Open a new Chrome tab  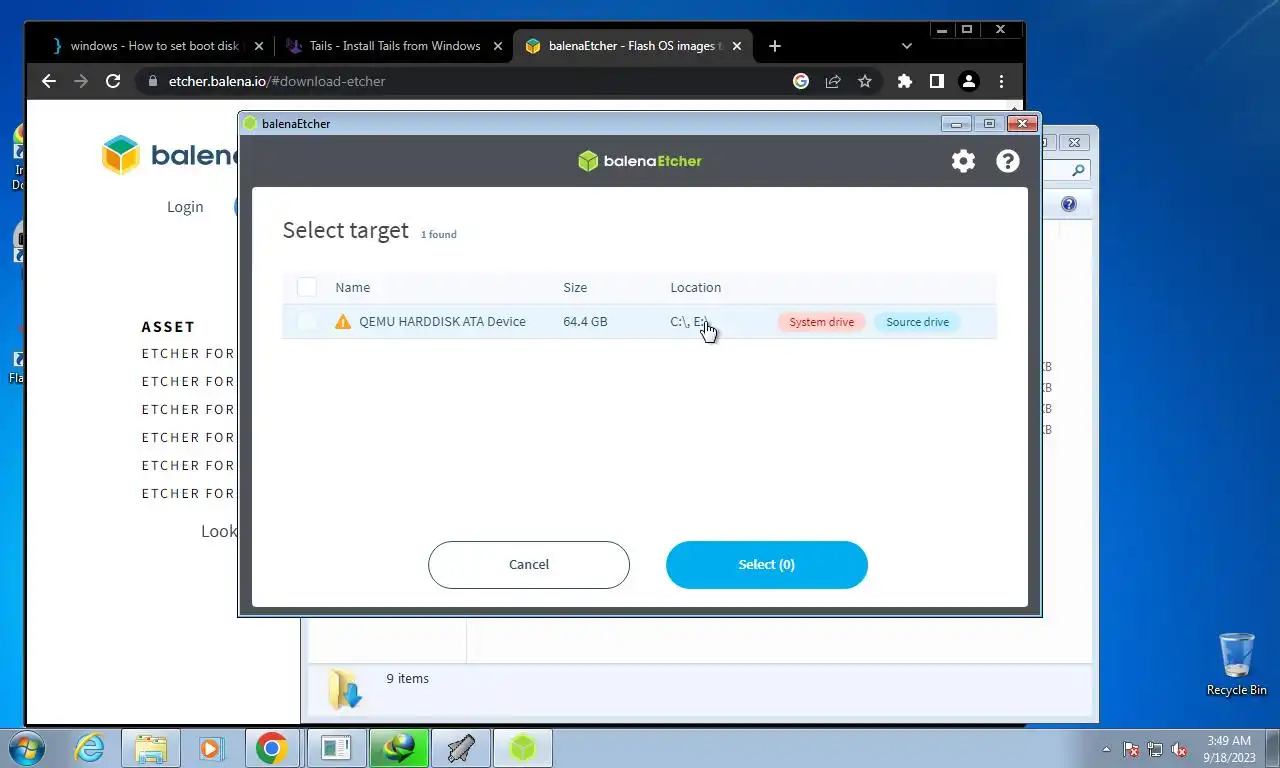click(x=775, y=46)
